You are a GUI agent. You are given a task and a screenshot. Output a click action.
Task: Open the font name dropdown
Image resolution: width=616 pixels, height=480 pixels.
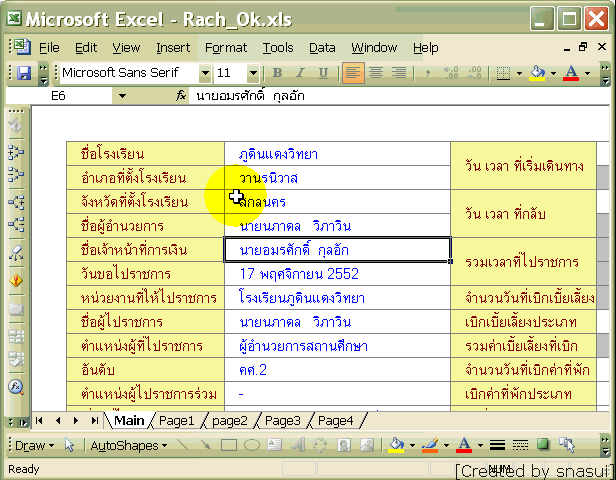coord(205,73)
